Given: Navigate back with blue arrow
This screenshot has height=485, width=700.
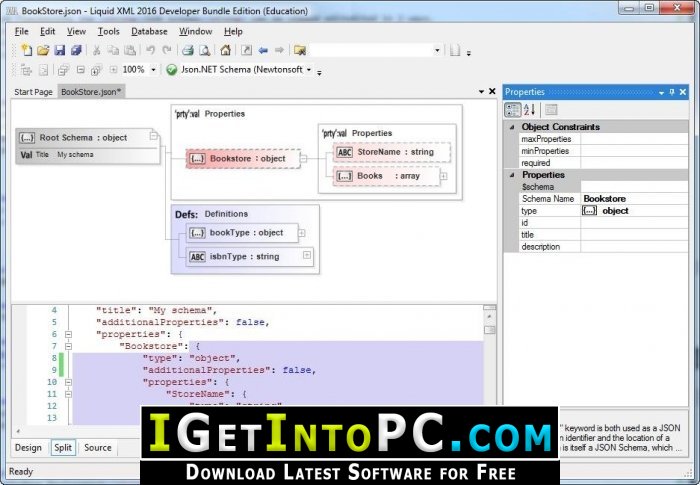Looking at the screenshot, I should [263, 50].
